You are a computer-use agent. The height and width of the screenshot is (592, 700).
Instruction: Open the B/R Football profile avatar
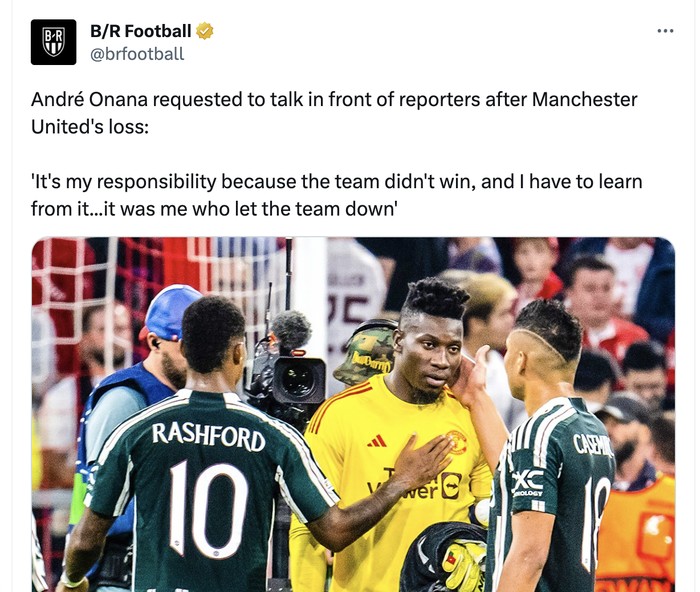tap(53, 42)
